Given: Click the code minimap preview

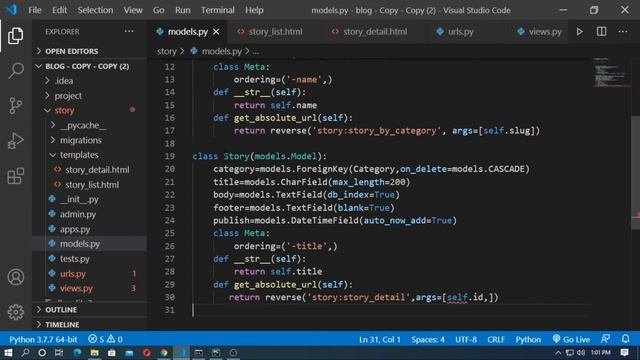Looking at the screenshot, I should [x=611, y=73].
